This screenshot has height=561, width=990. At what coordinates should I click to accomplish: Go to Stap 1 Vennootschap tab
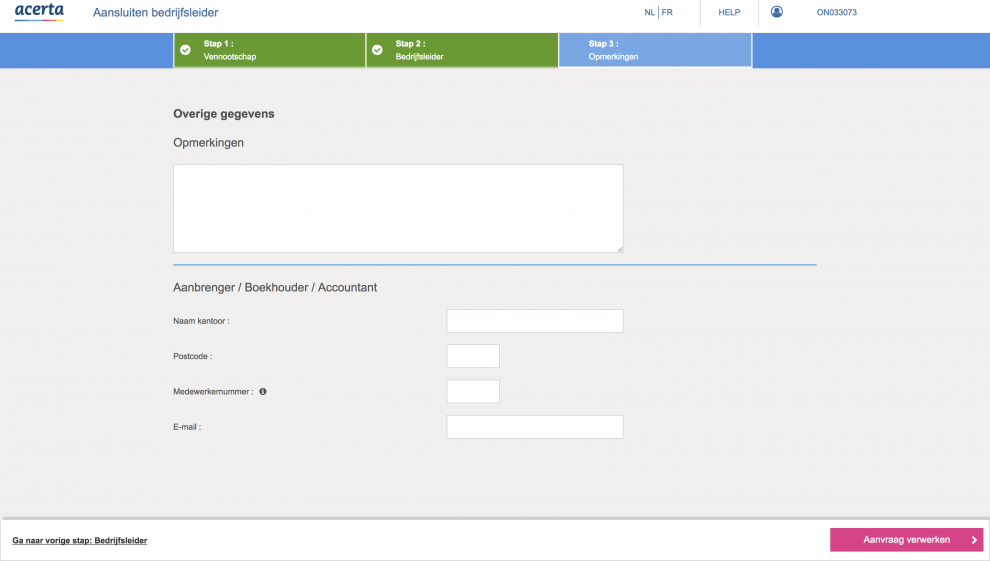click(x=270, y=50)
